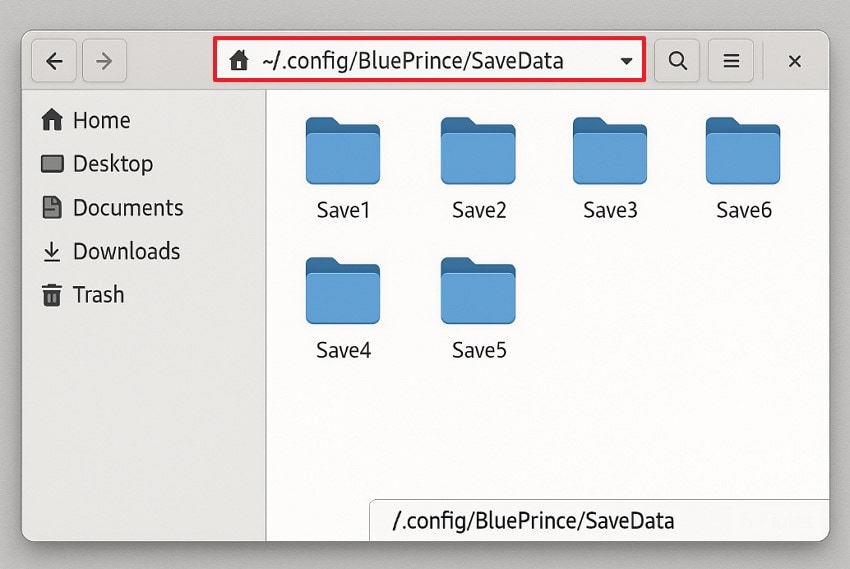Go back using the left arrow button

click(x=54, y=61)
